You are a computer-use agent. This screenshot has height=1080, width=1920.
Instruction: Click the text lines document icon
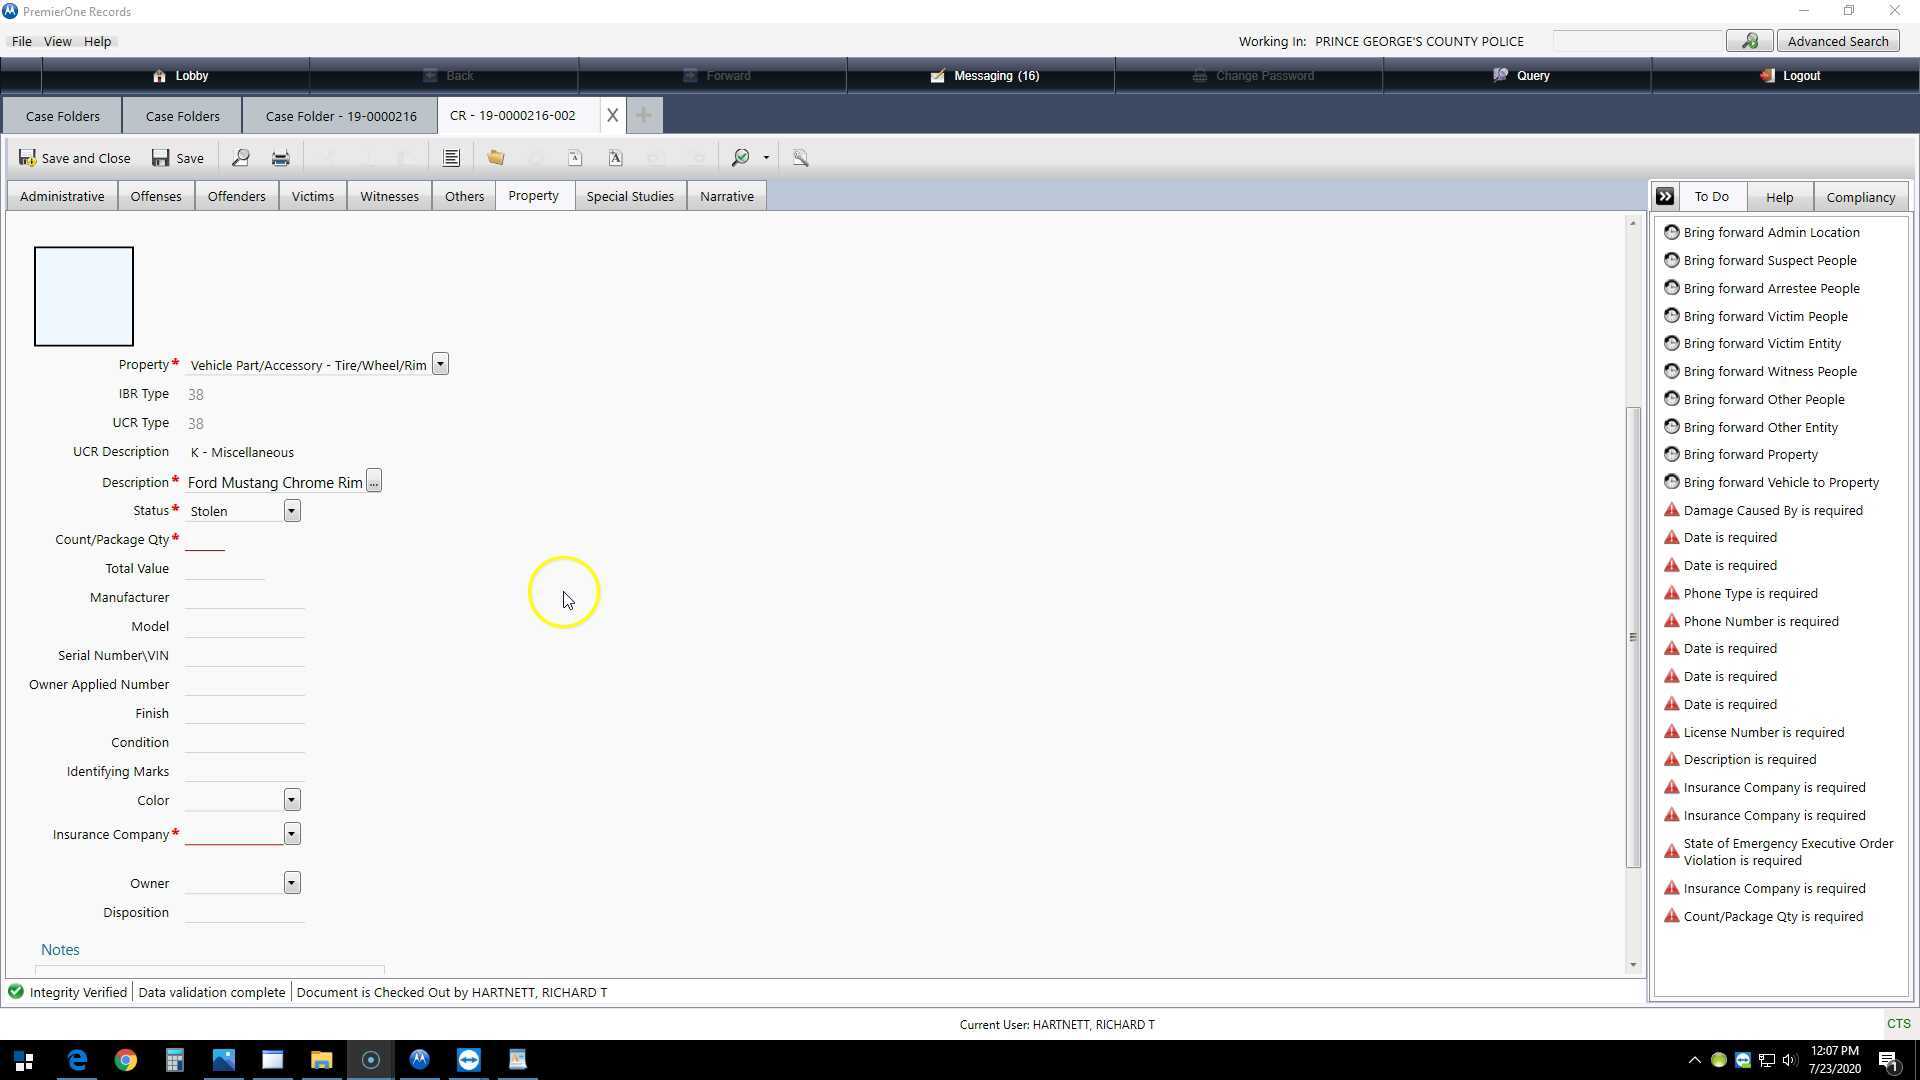pyautogui.click(x=451, y=158)
